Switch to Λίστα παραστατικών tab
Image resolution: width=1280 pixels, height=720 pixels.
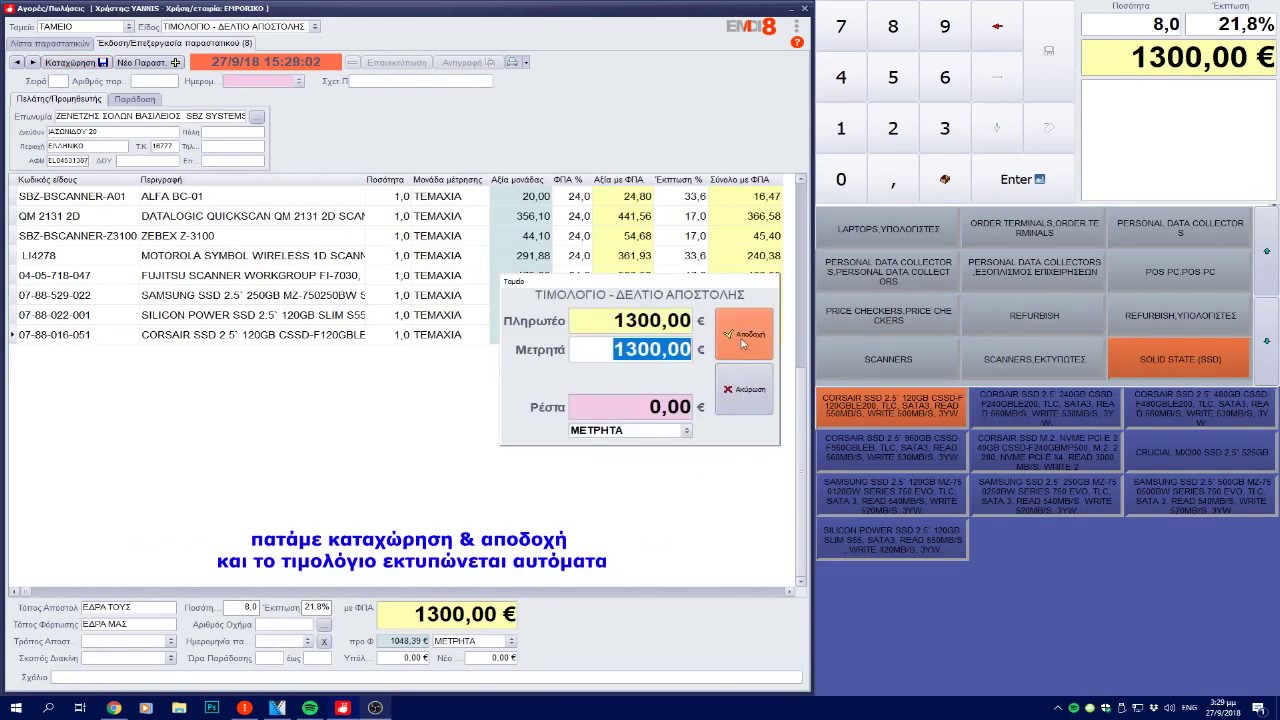(x=50, y=44)
